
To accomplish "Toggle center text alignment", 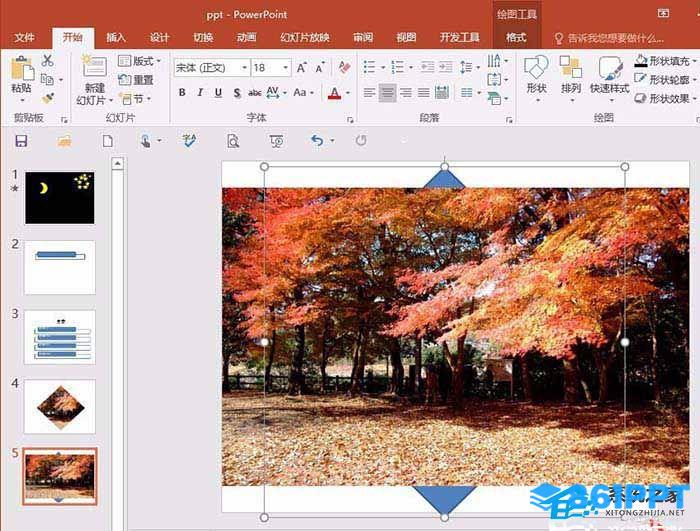I will coord(388,93).
